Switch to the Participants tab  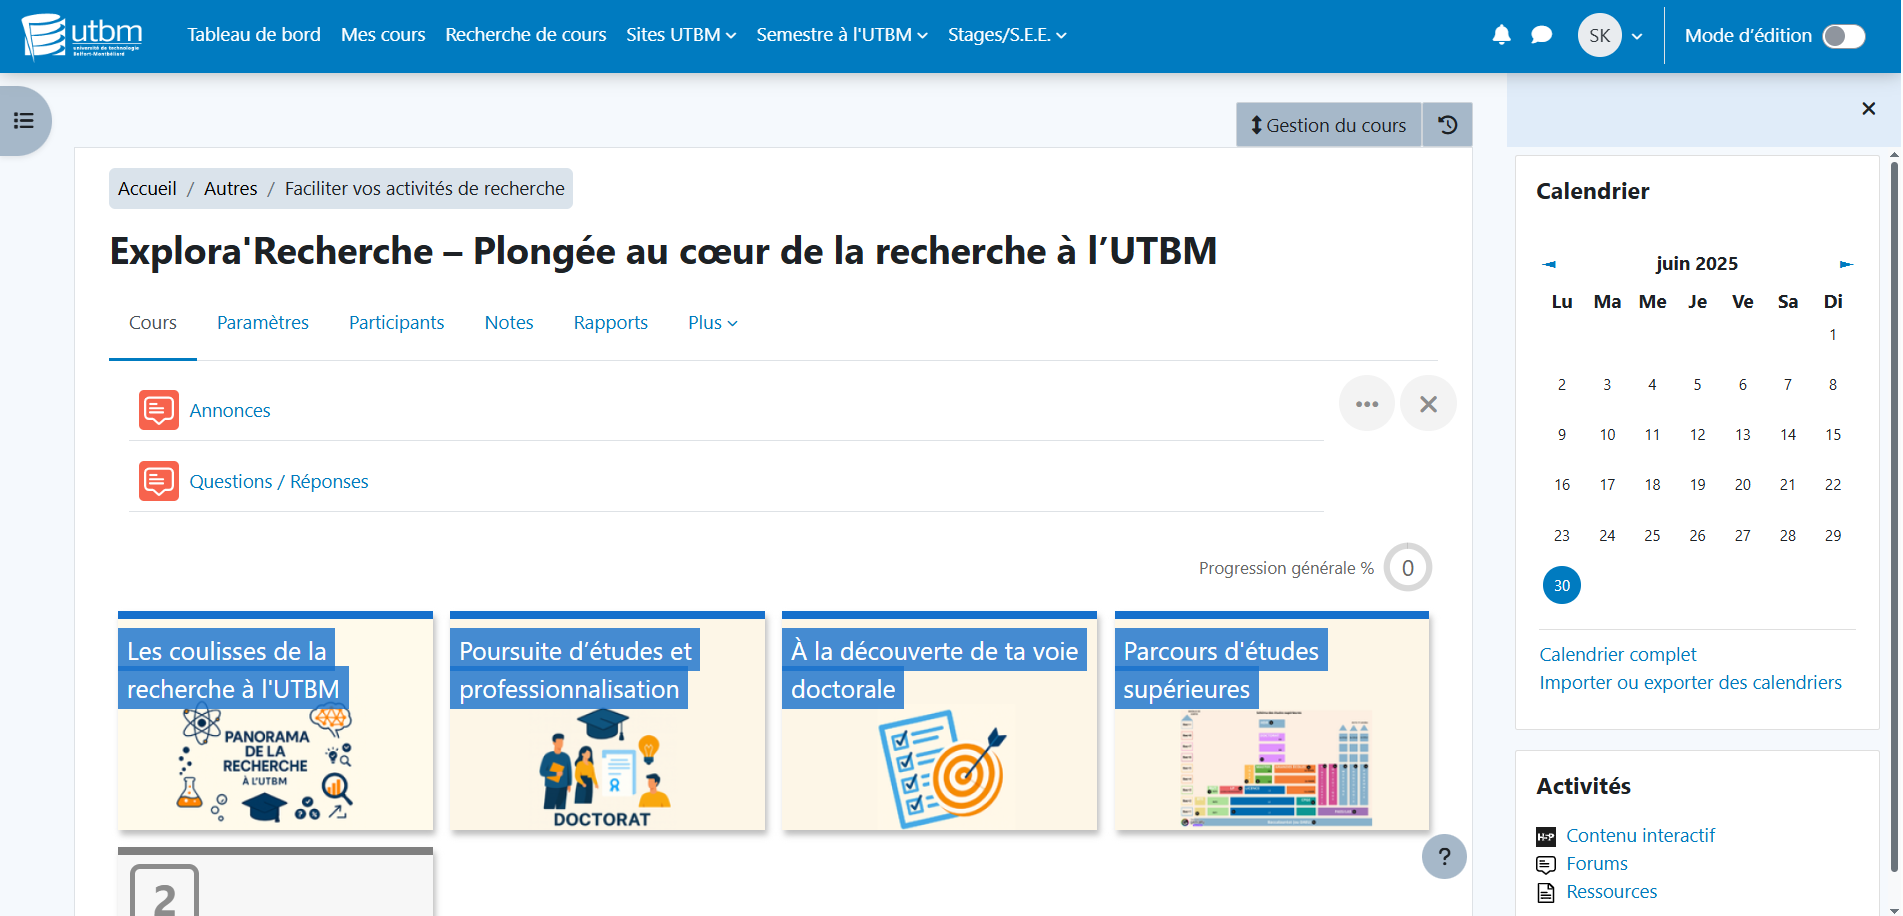tap(396, 323)
